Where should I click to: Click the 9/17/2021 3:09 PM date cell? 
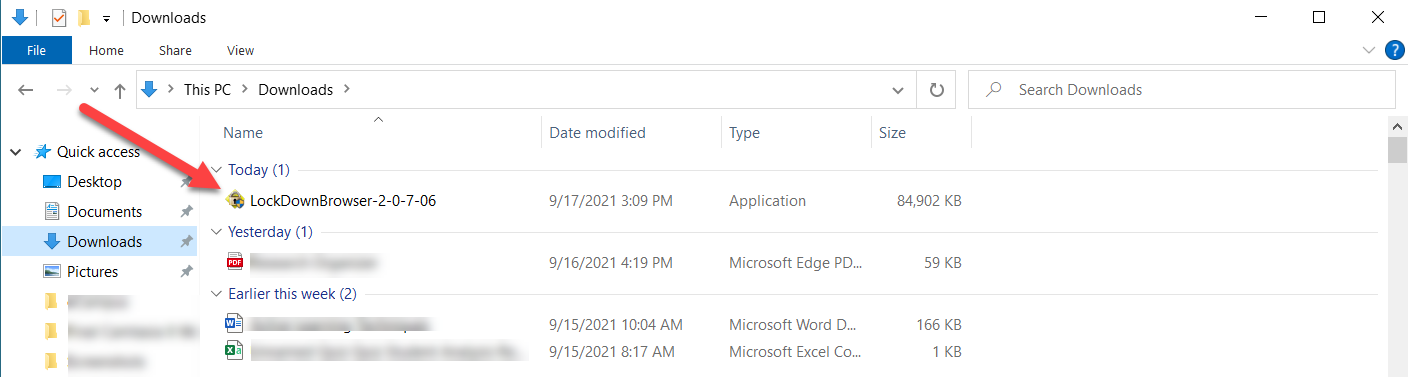point(611,201)
